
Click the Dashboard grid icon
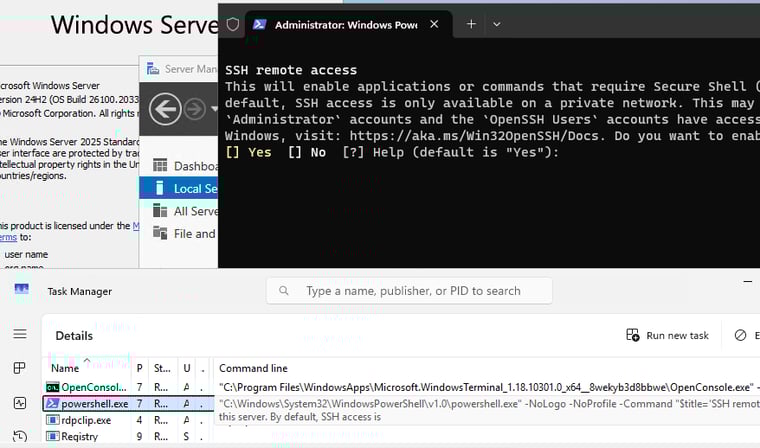click(x=160, y=165)
